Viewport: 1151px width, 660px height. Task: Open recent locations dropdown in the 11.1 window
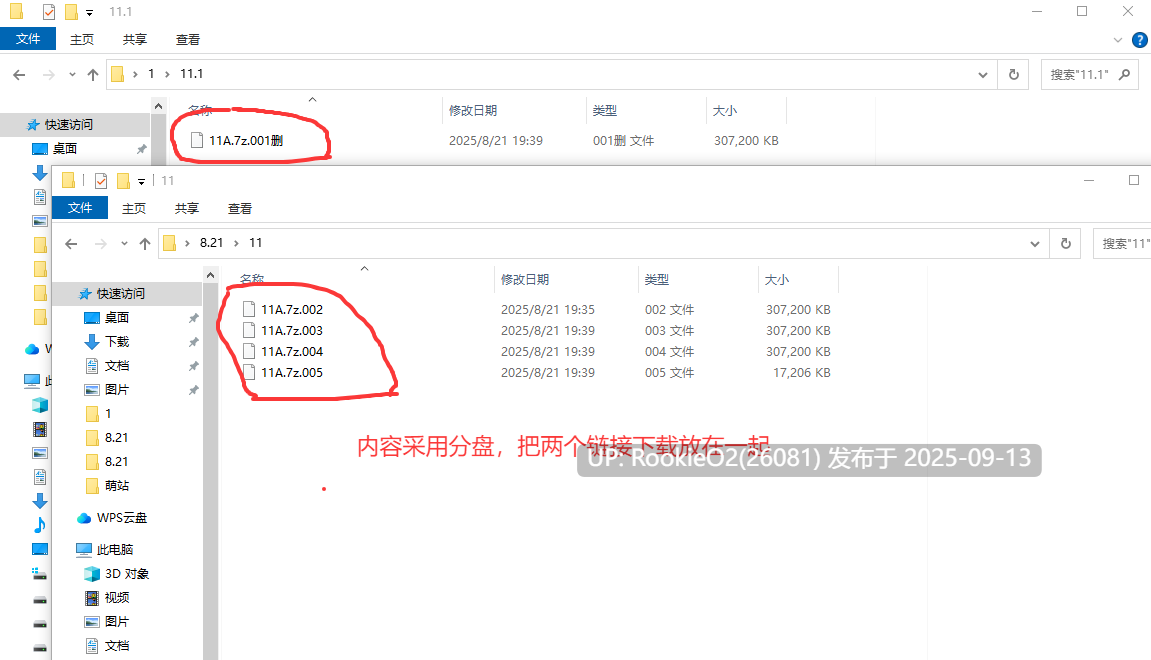pos(72,74)
